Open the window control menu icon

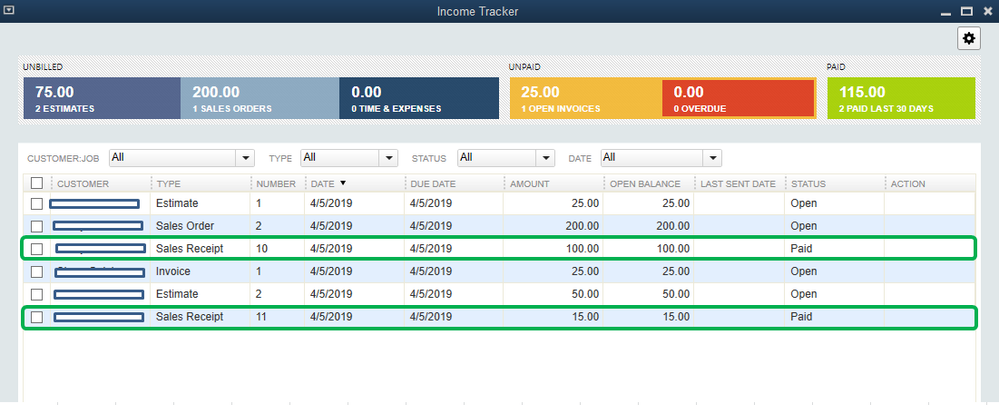pos(8,11)
